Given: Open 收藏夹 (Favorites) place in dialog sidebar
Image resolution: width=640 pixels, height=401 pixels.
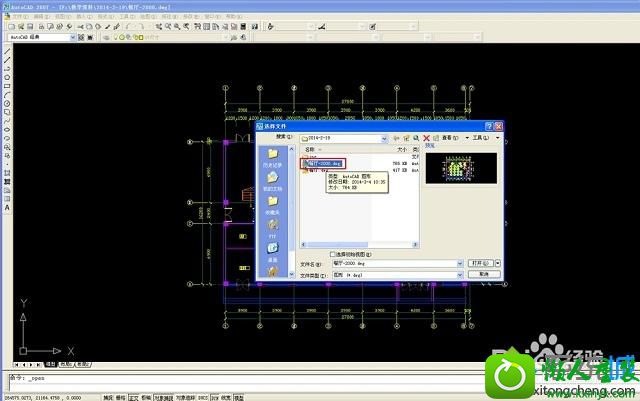Looking at the screenshot, I should coord(273,205).
